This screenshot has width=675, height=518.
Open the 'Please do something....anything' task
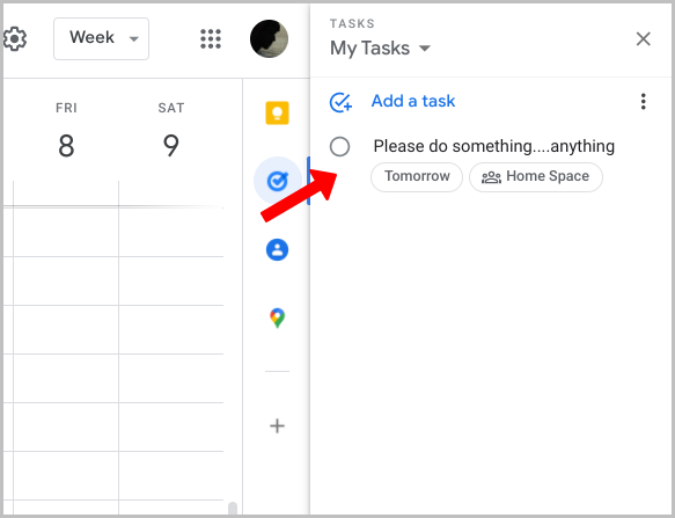point(494,146)
